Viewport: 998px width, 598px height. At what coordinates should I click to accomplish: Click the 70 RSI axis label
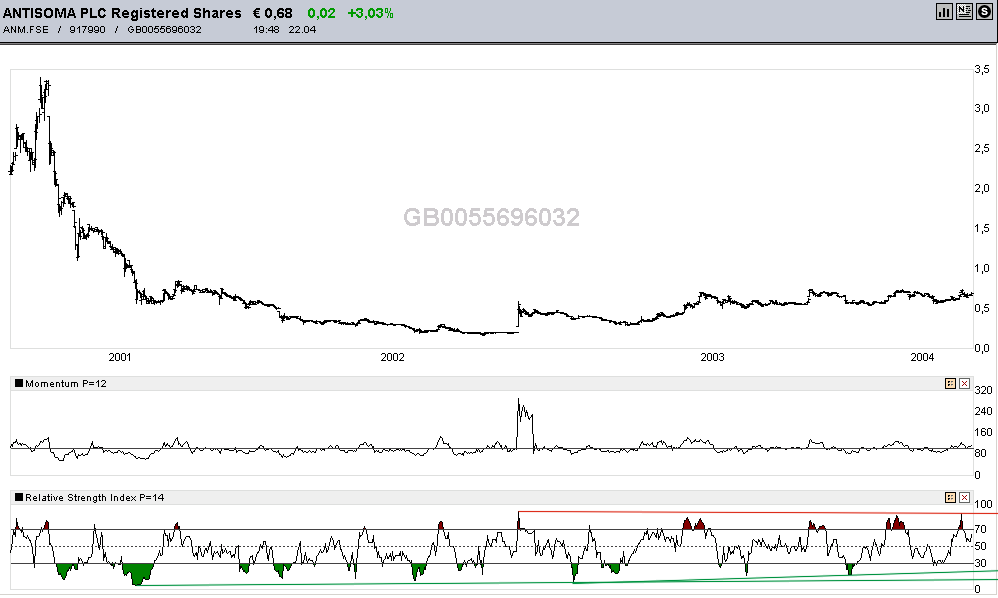pyautogui.click(x=980, y=529)
